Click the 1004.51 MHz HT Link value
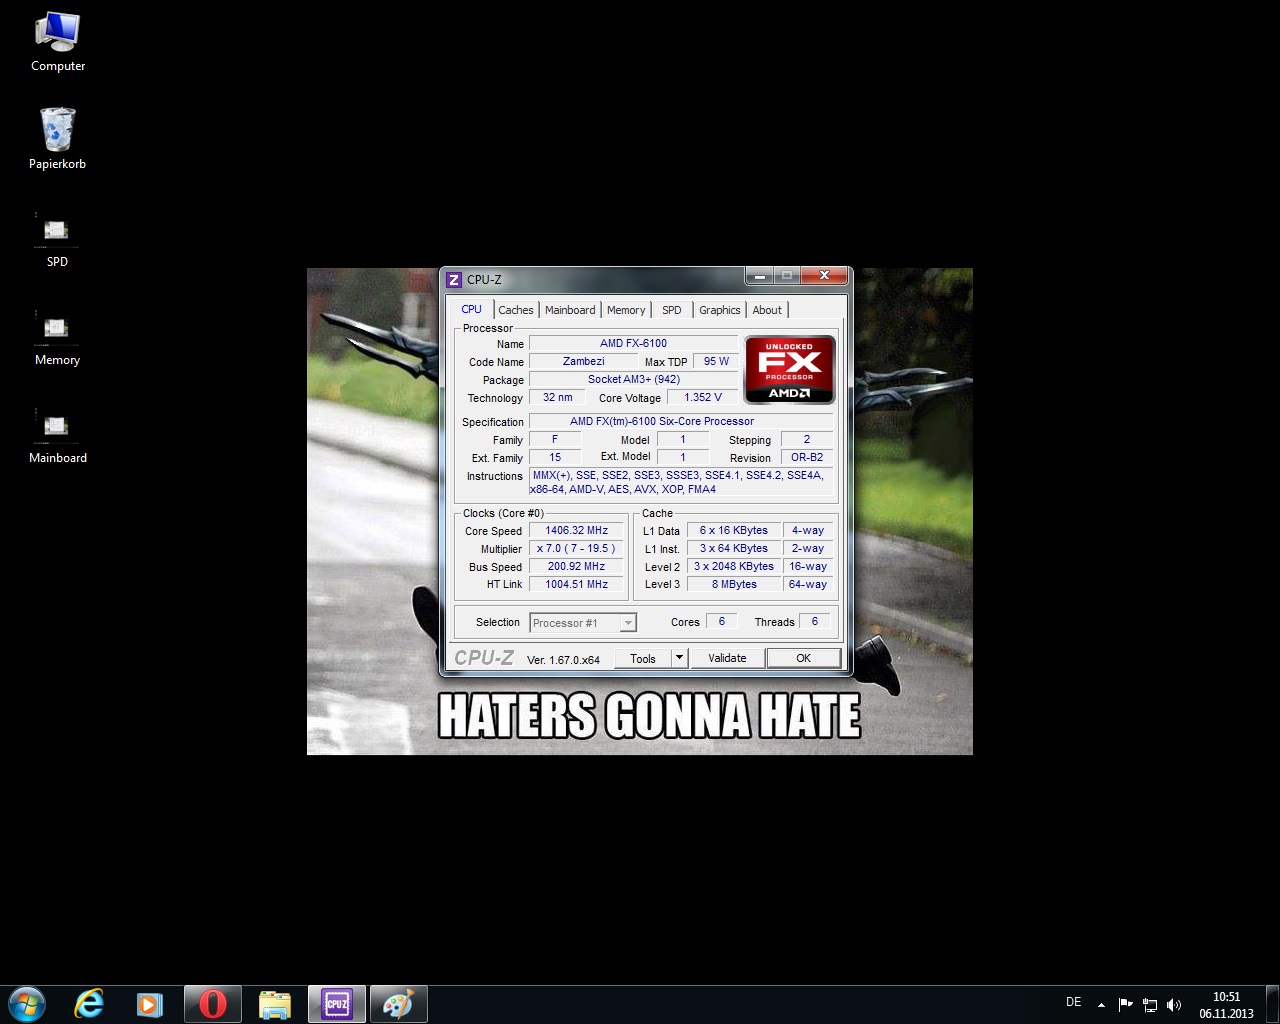 point(576,584)
